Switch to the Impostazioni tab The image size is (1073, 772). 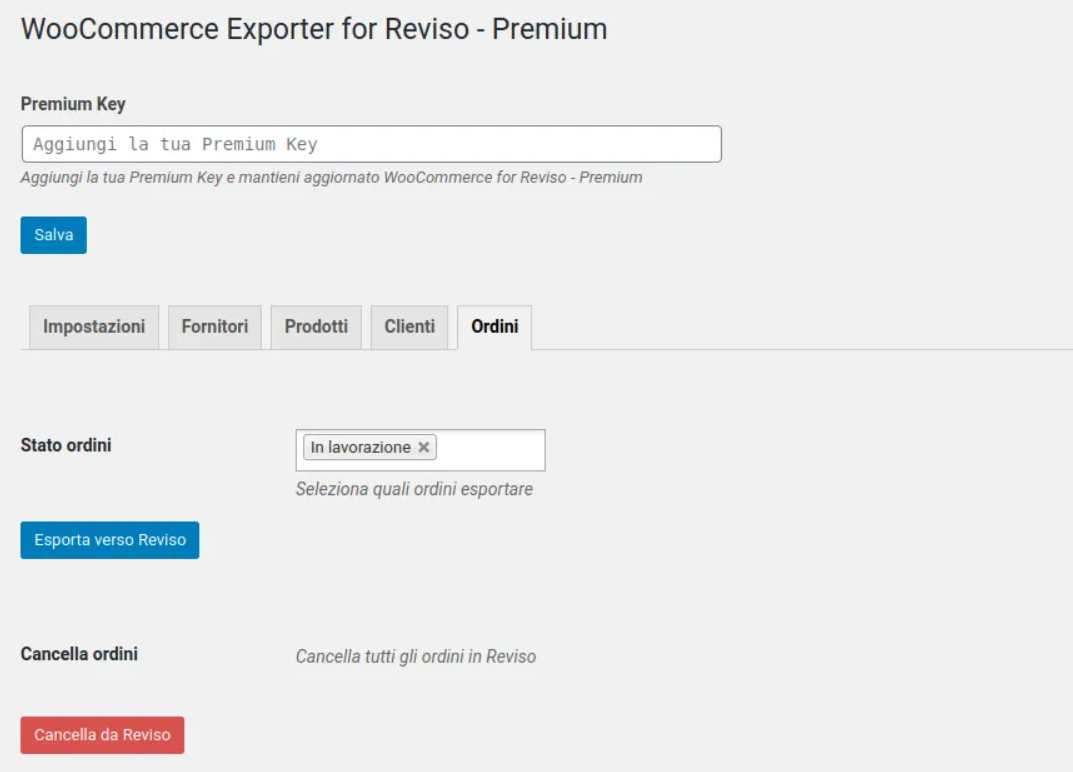pyautogui.click(x=94, y=327)
